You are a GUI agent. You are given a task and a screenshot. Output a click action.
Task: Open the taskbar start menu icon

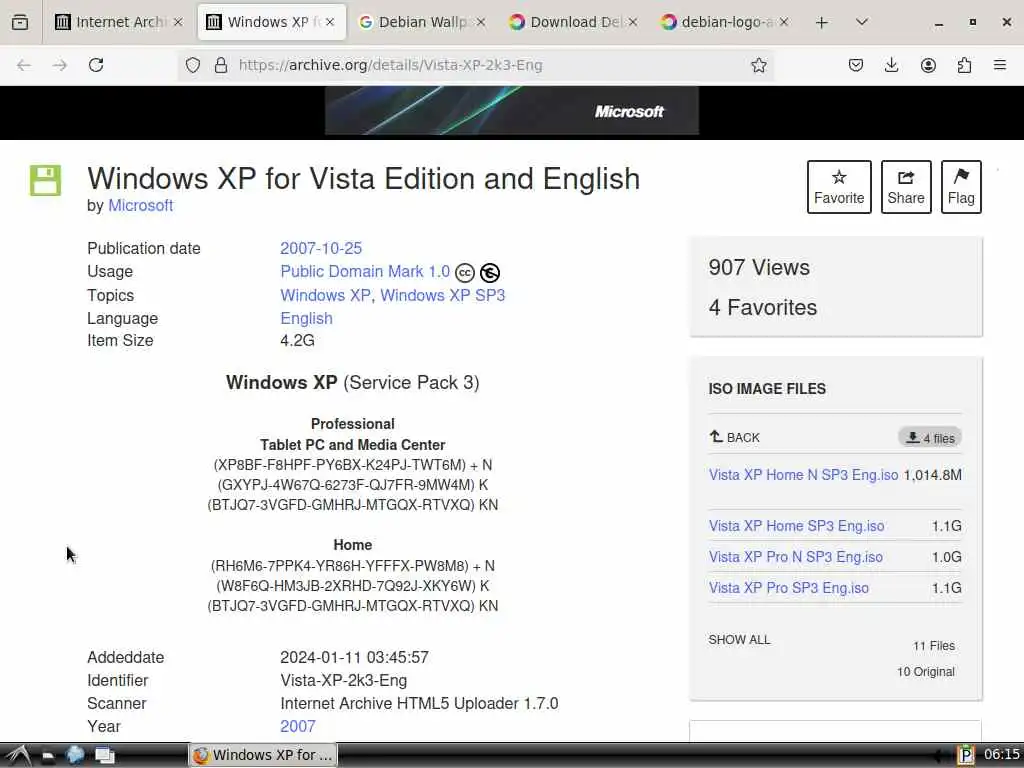(18, 756)
